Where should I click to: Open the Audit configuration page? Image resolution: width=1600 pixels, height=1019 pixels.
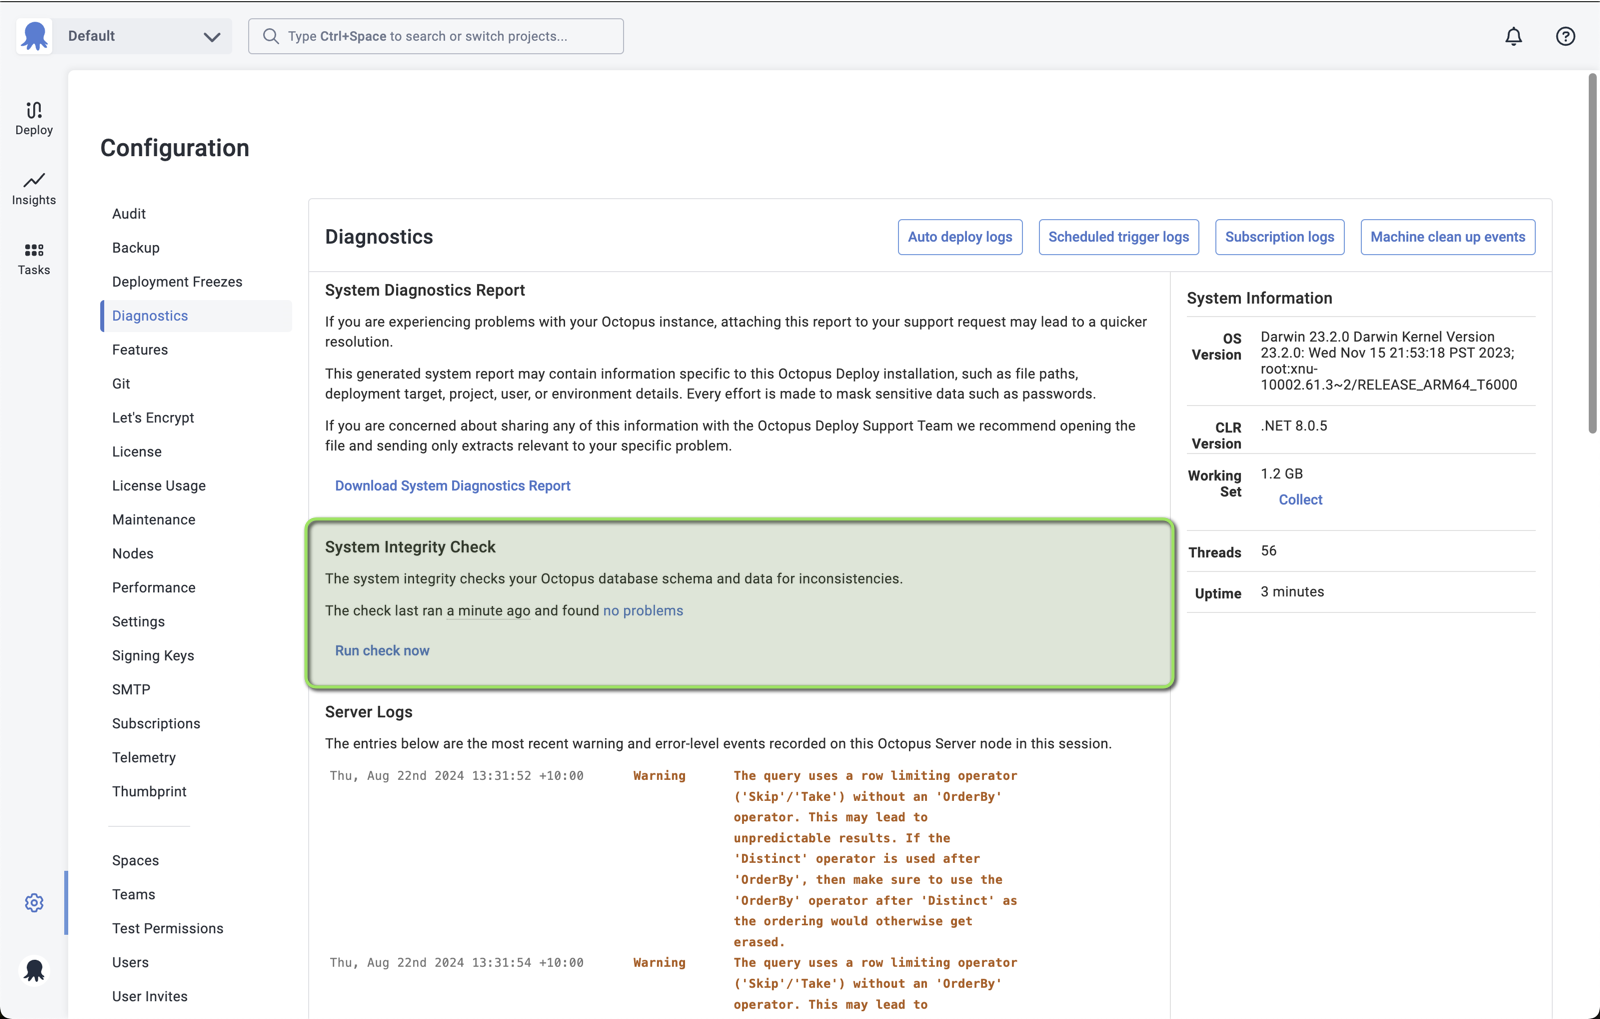click(x=129, y=214)
